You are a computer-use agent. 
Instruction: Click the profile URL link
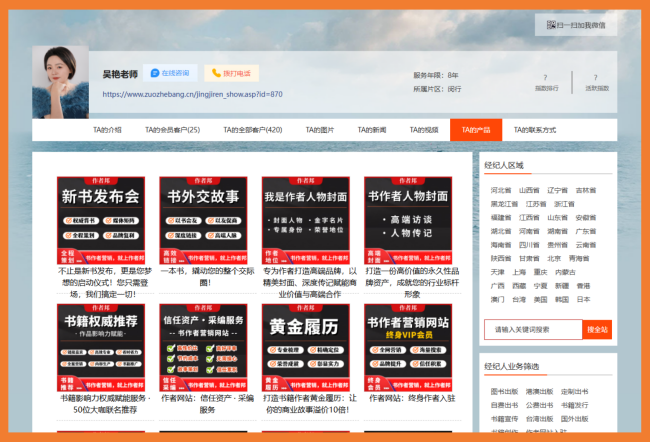pos(192,94)
